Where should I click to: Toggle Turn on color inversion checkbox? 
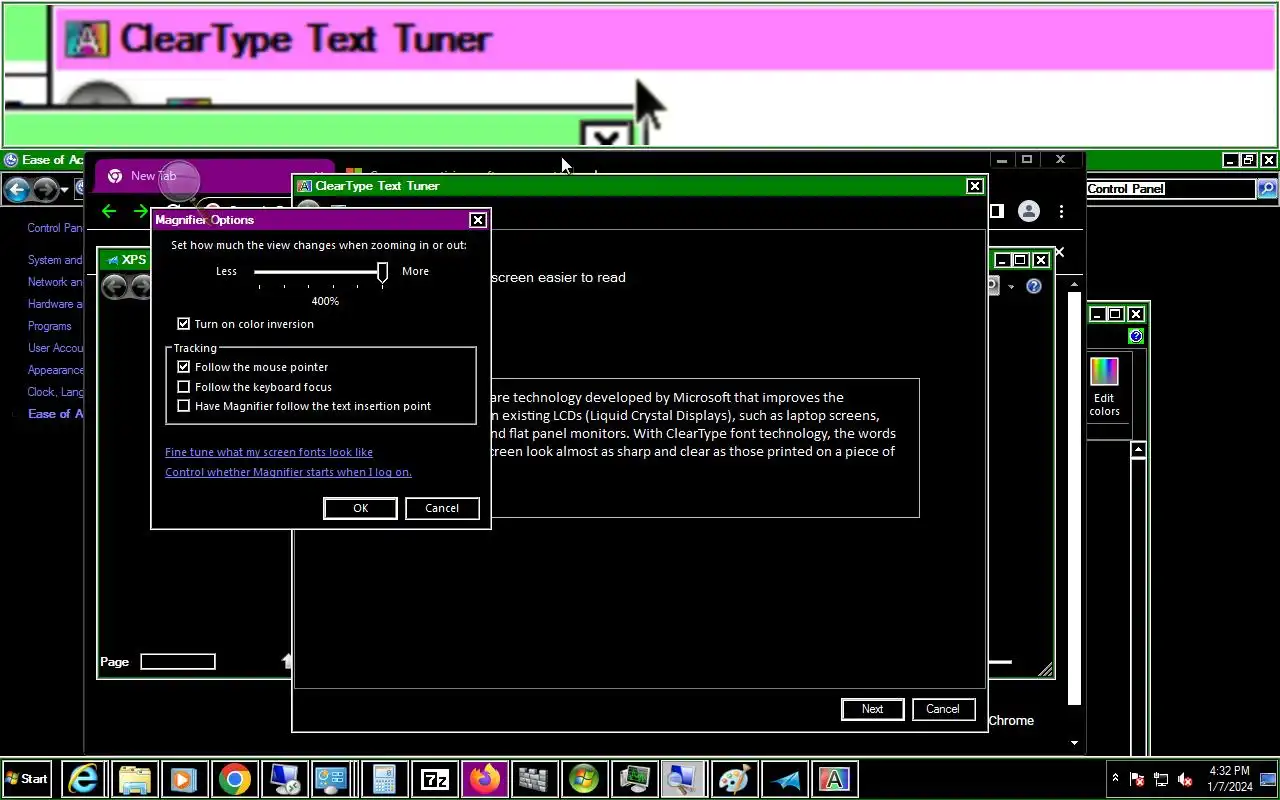tap(183, 324)
